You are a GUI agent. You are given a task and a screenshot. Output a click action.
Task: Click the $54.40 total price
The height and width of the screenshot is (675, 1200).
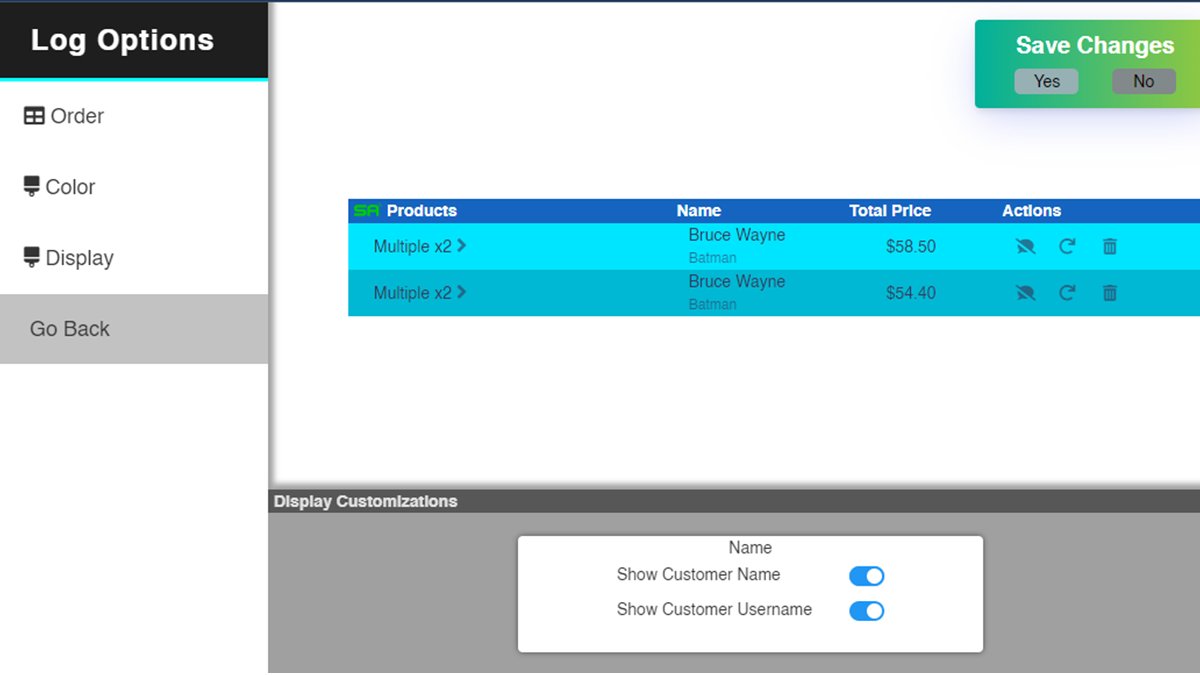pos(911,293)
